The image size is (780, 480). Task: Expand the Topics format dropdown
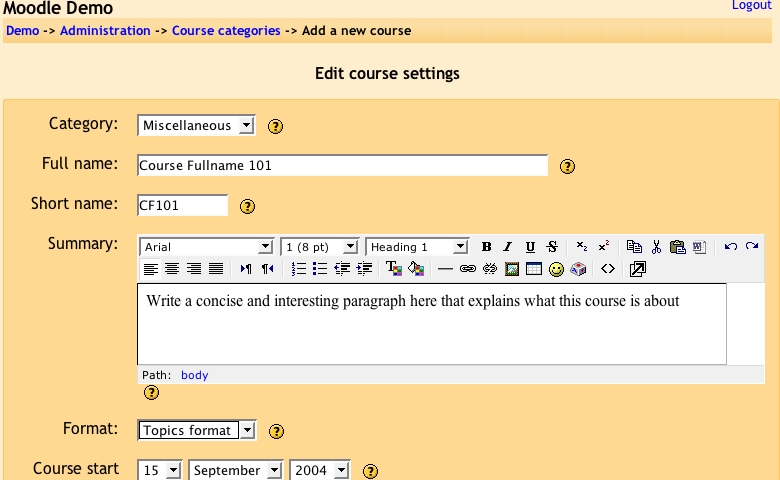click(x=196, y=431)
